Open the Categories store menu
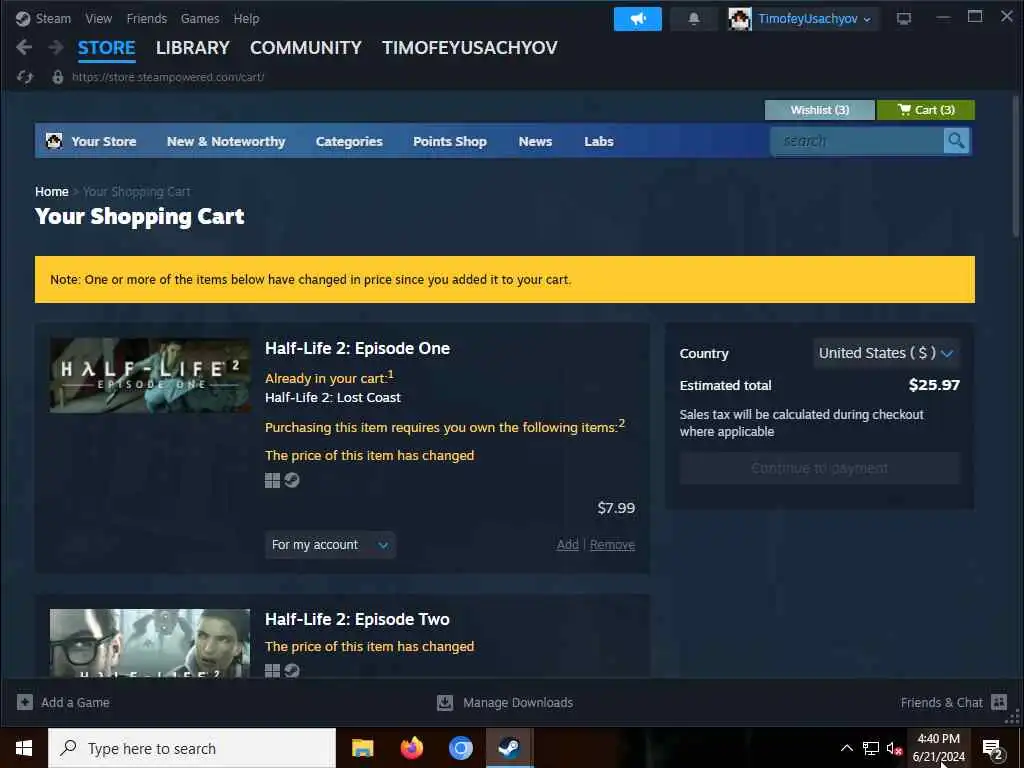Screen dimensions: 1024x768 tap(349, 141)
